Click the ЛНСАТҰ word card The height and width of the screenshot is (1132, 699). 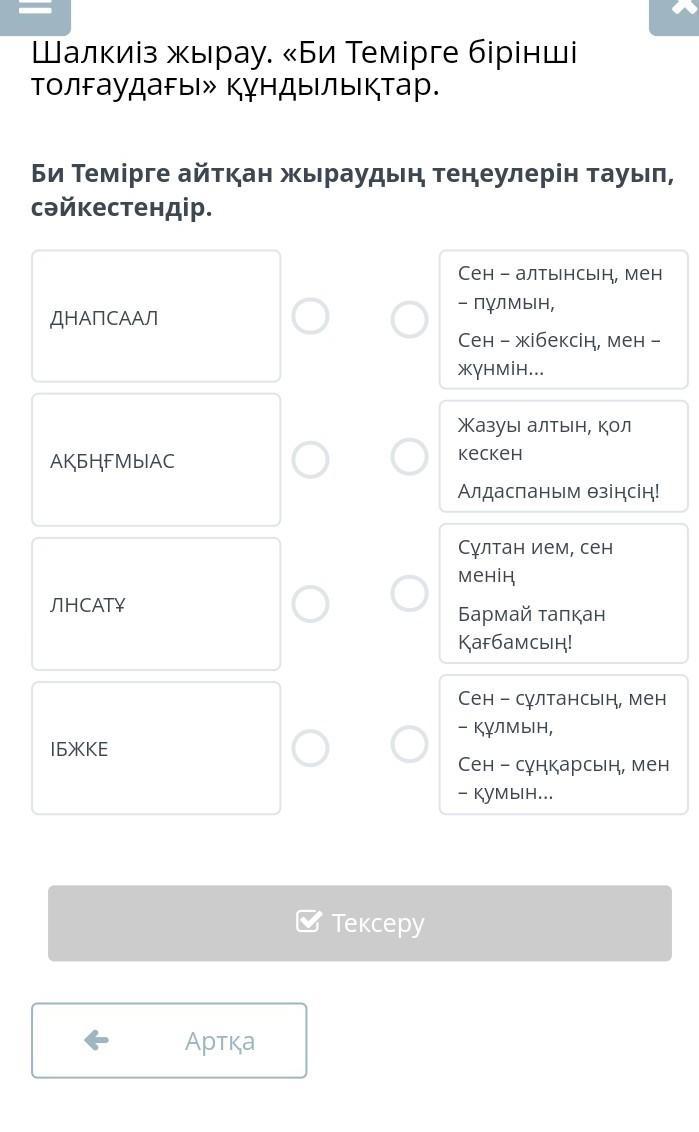[x=156, y=604]
